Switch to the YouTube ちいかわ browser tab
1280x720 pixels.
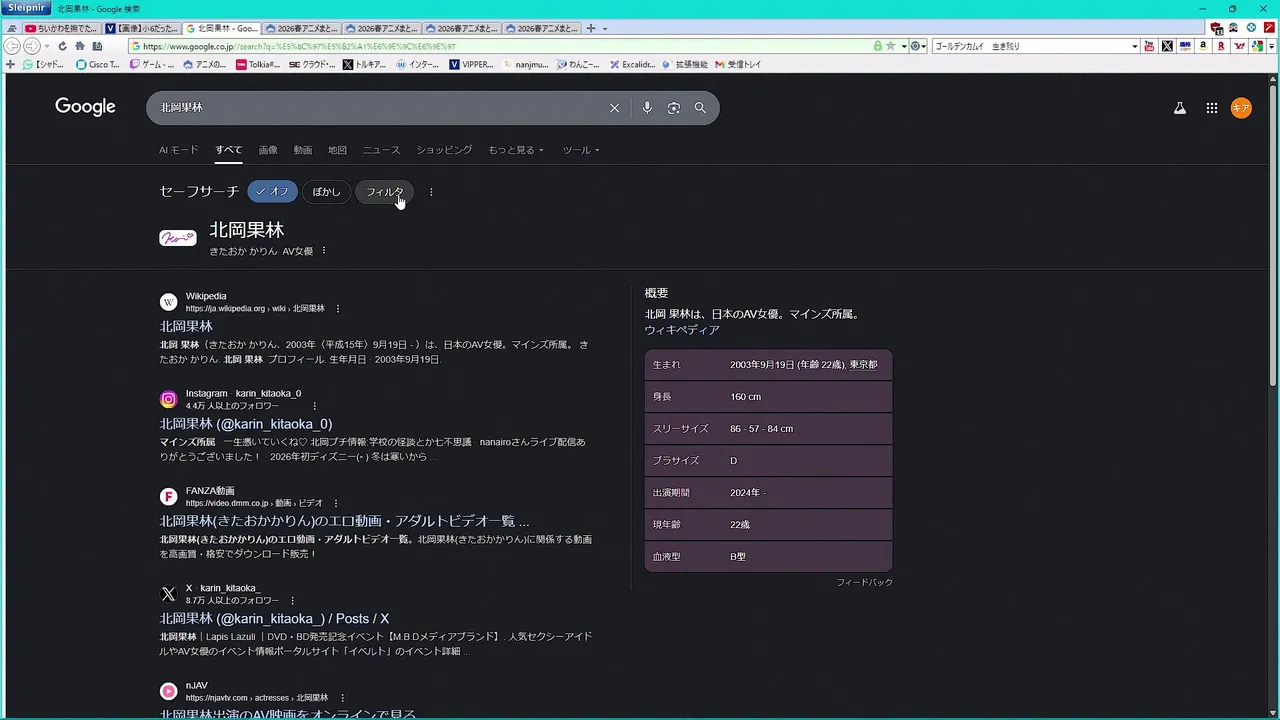tap(61, 29)
